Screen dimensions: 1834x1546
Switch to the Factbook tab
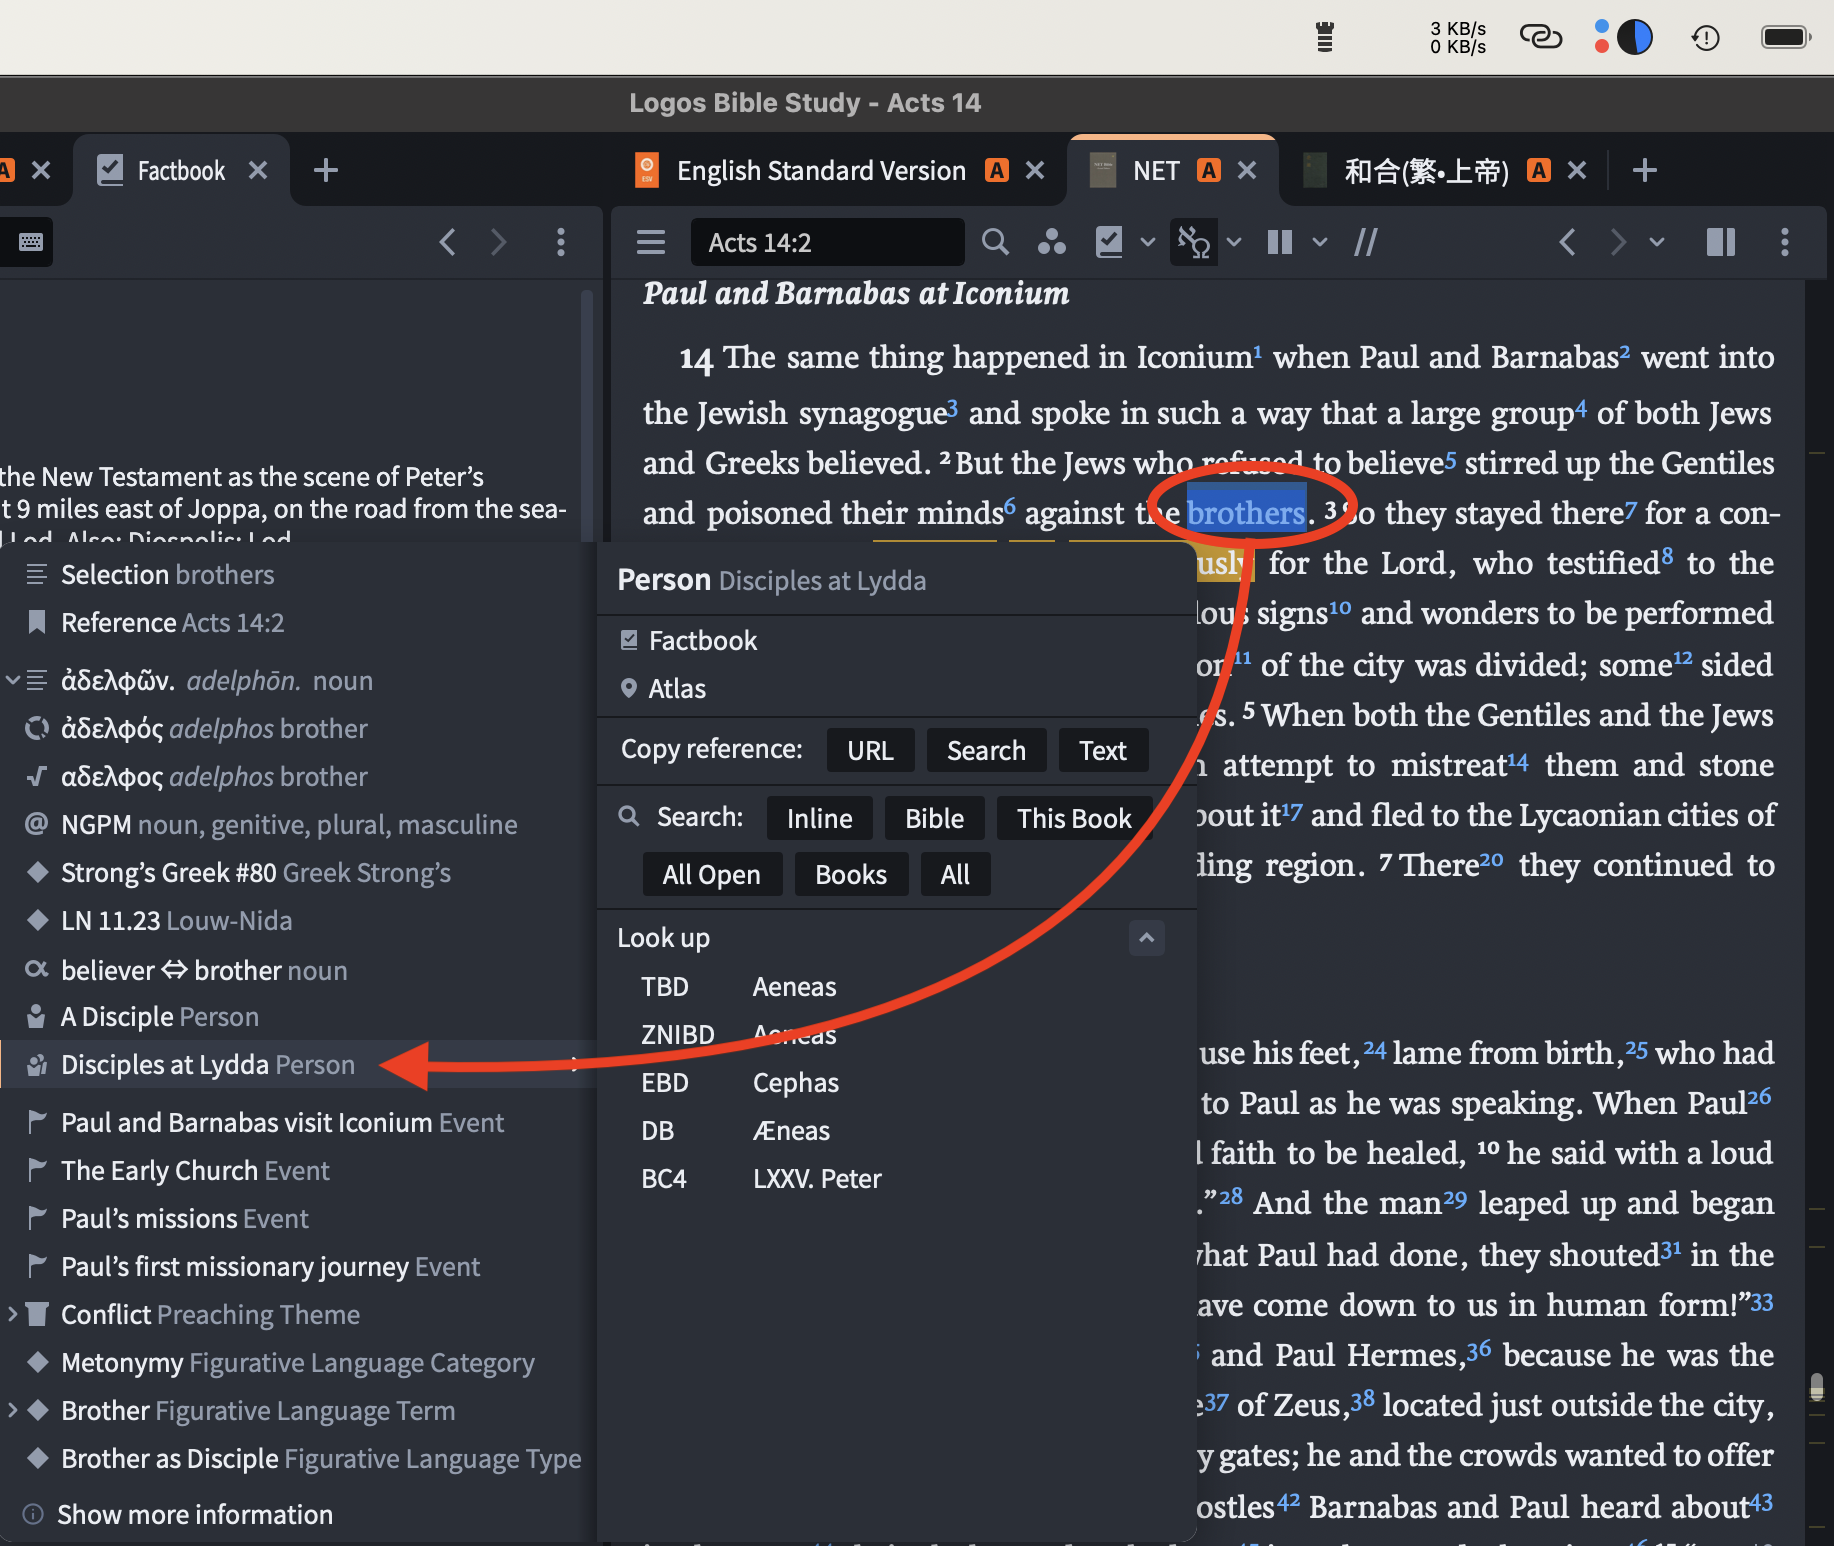point(181,171)
